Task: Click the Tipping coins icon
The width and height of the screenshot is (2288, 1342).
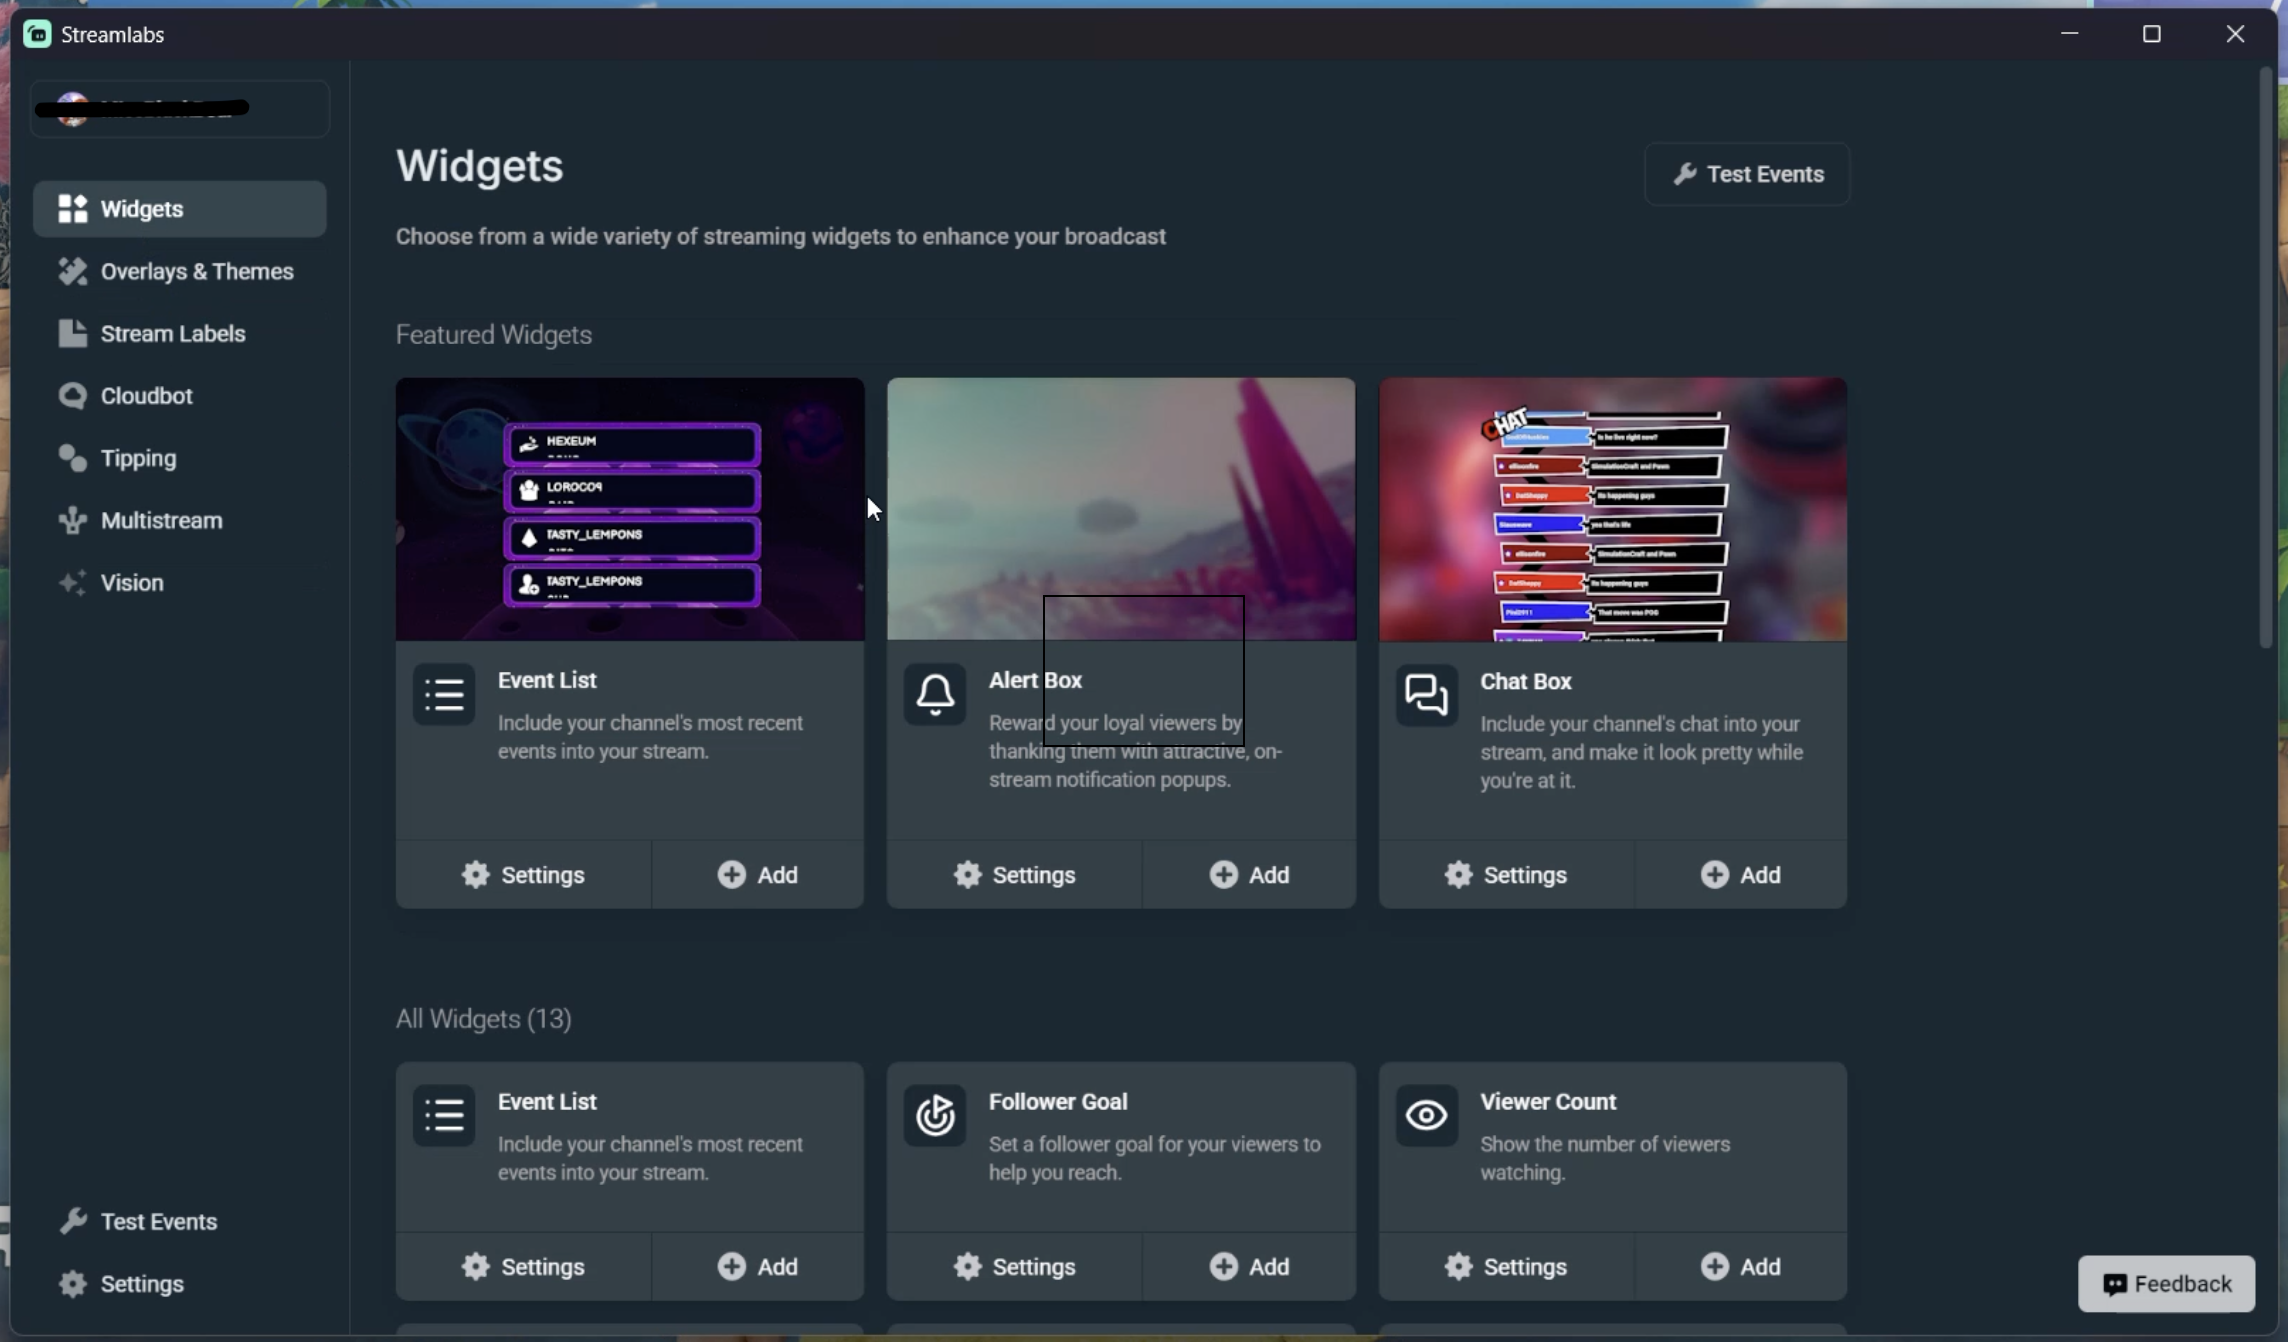Action: (x=72, y=458)
